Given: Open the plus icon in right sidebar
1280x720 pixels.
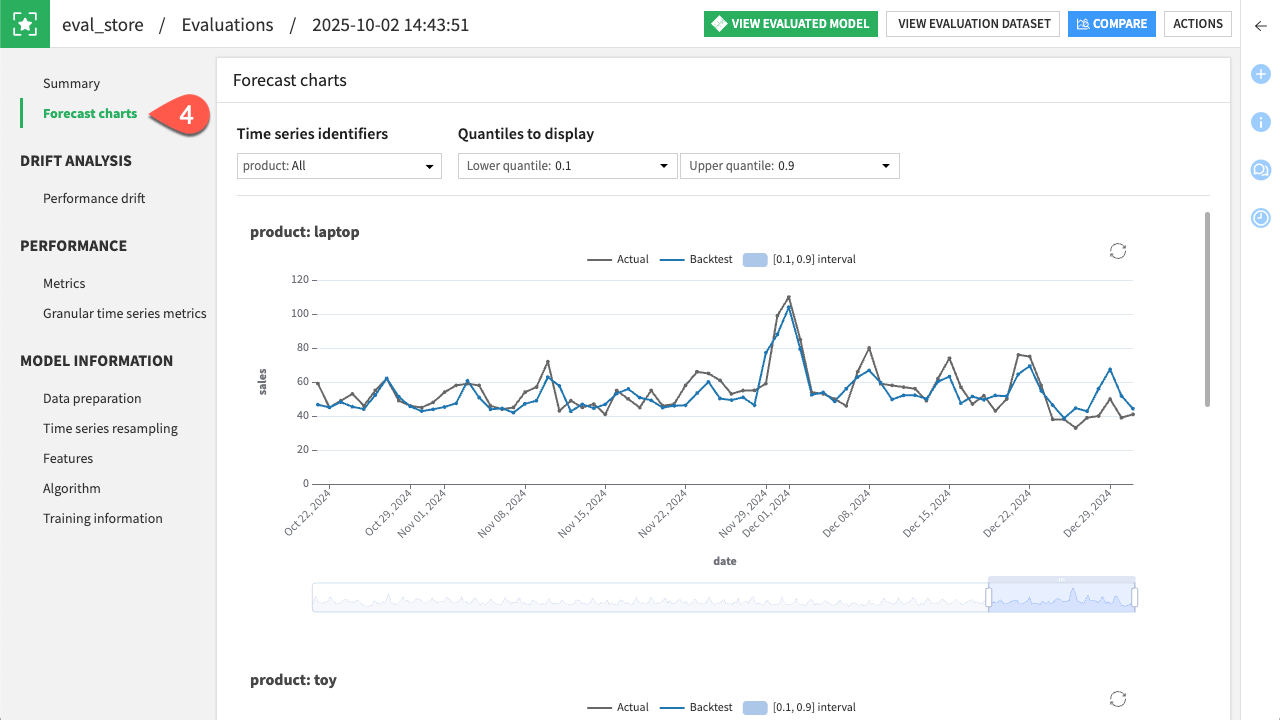Looking at the screenshot, I should click(1260, 74).
